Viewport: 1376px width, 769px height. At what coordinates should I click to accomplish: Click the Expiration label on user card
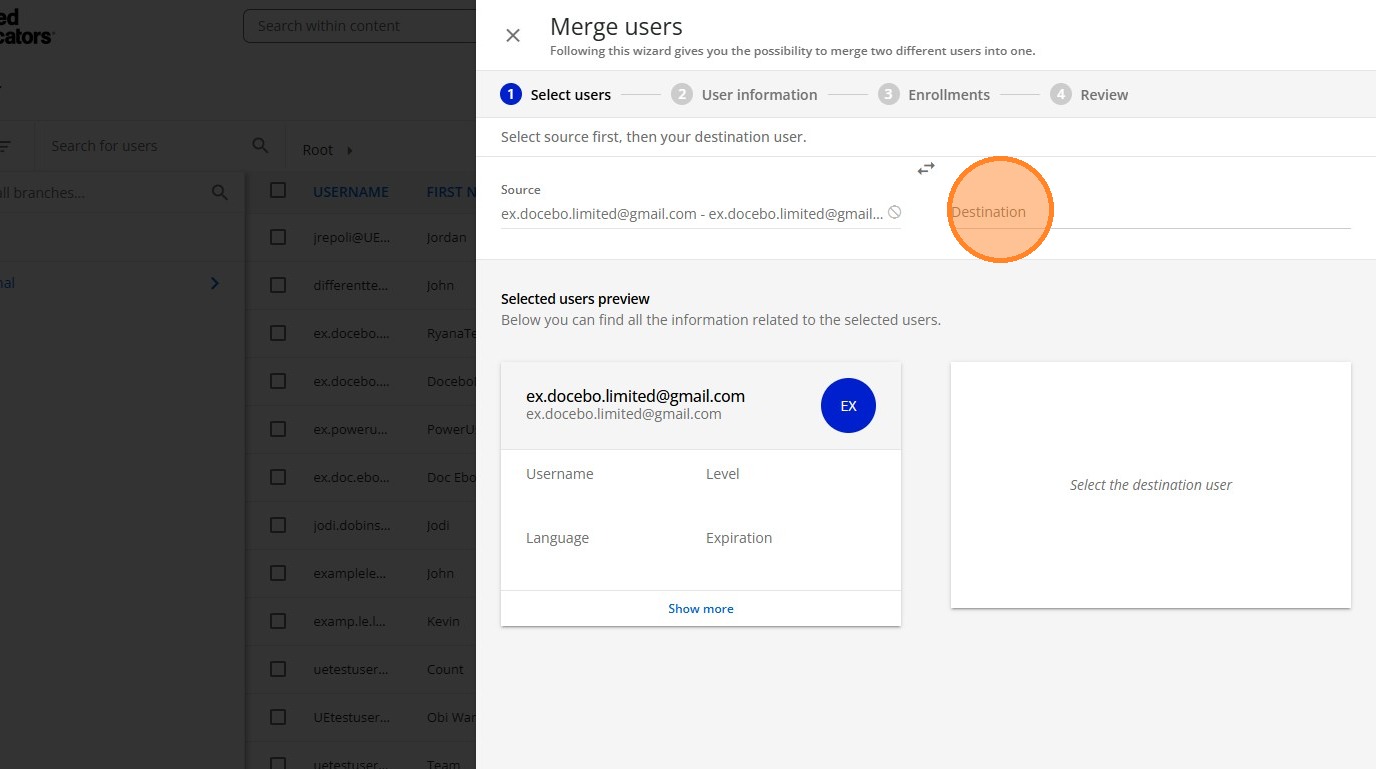click(x=739, y=538)
